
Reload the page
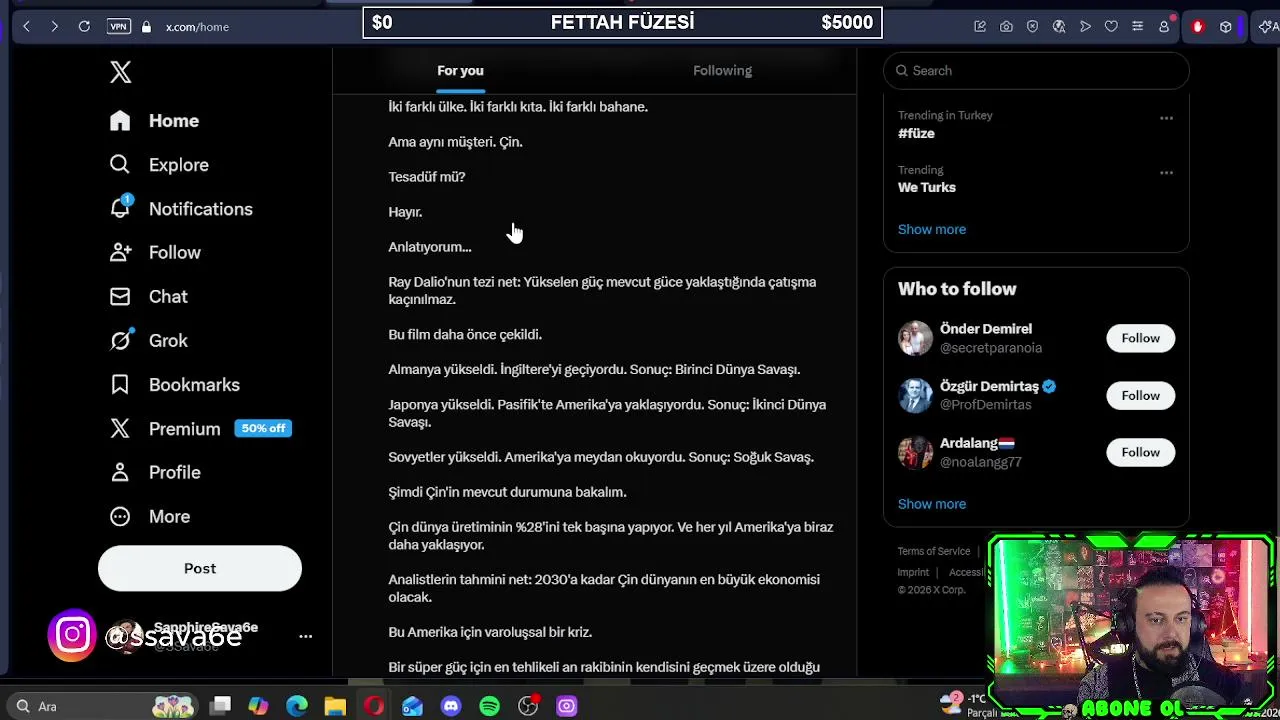84,27
